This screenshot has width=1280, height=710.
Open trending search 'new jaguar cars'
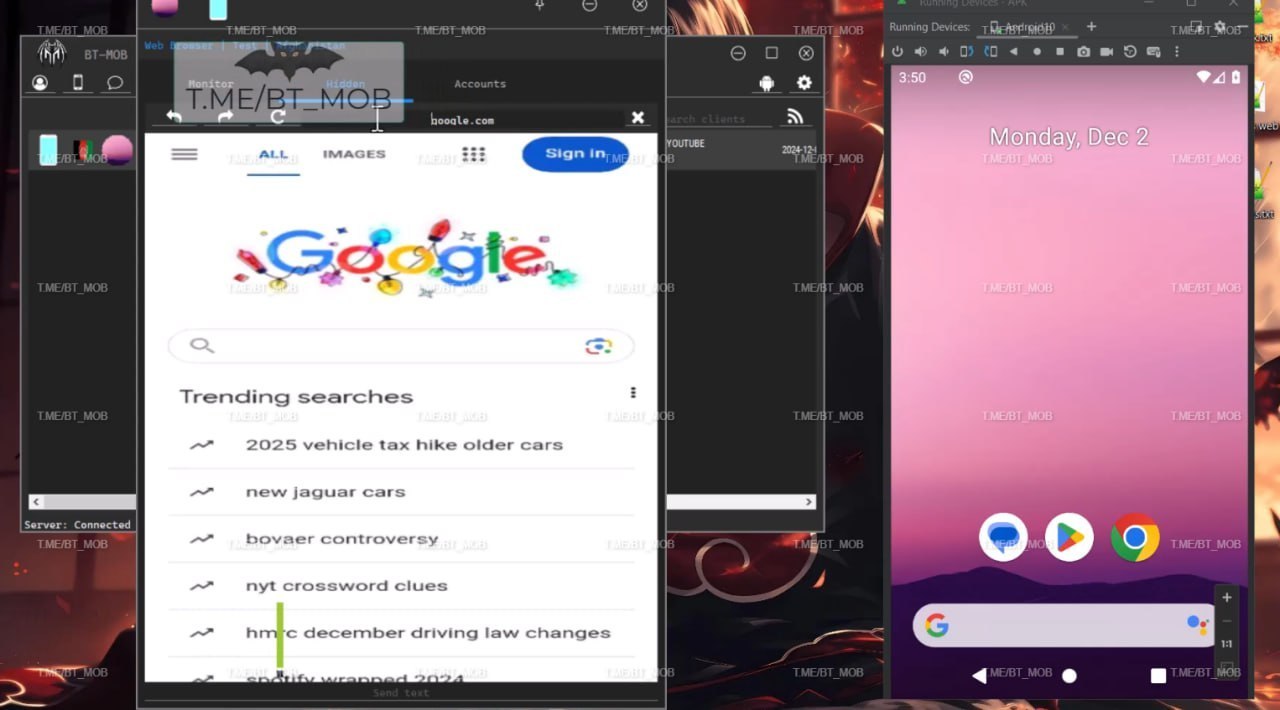click(x=325, y=492)
